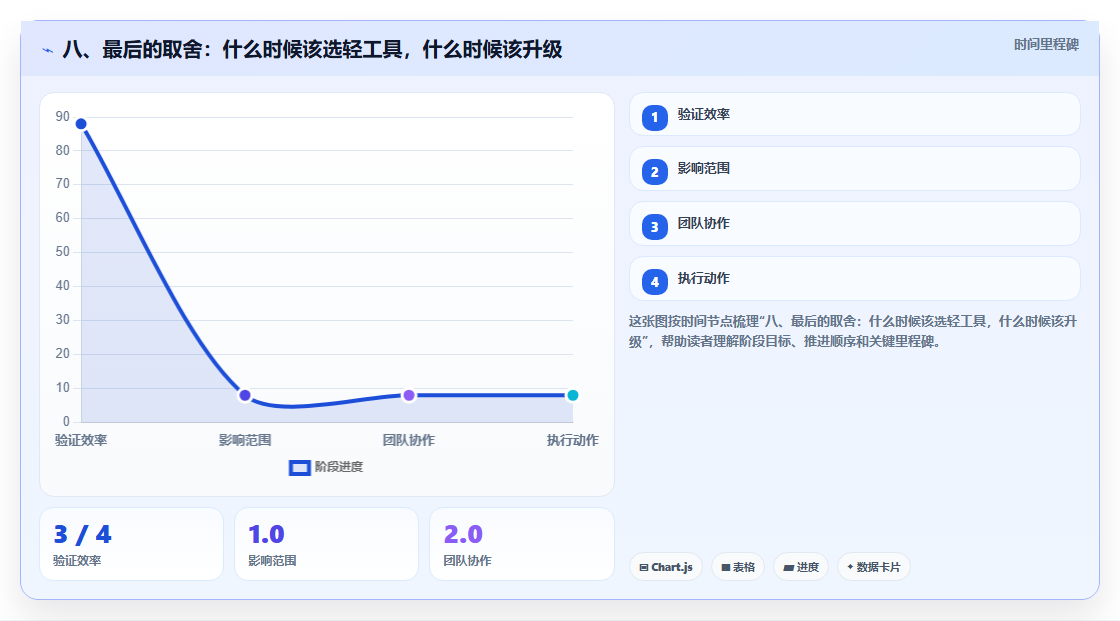Select the 进度 tag
Viewport: 1120px width, 621px height.
(801, 567)
